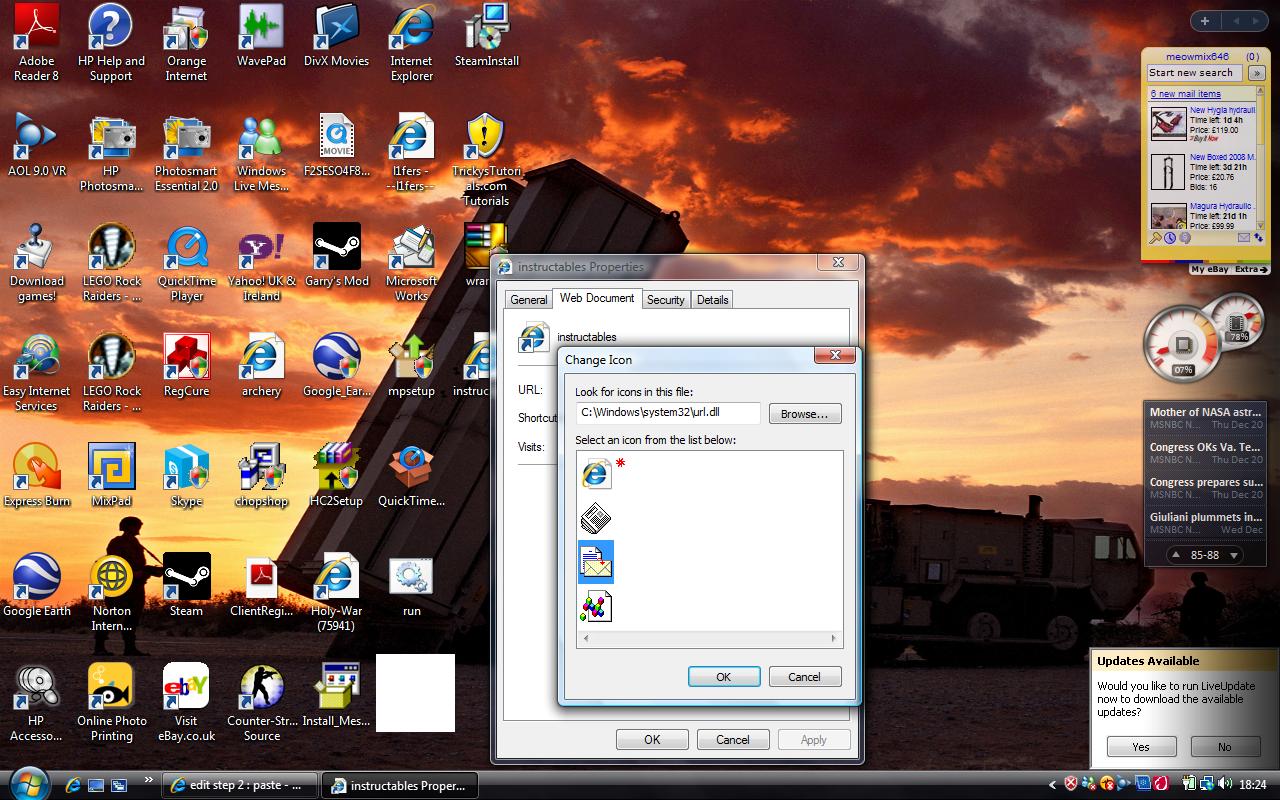Select the RegCure desktop icon
Viewport: 1280px width, 800px height.
pyautogui.click(x=186, y=366)
